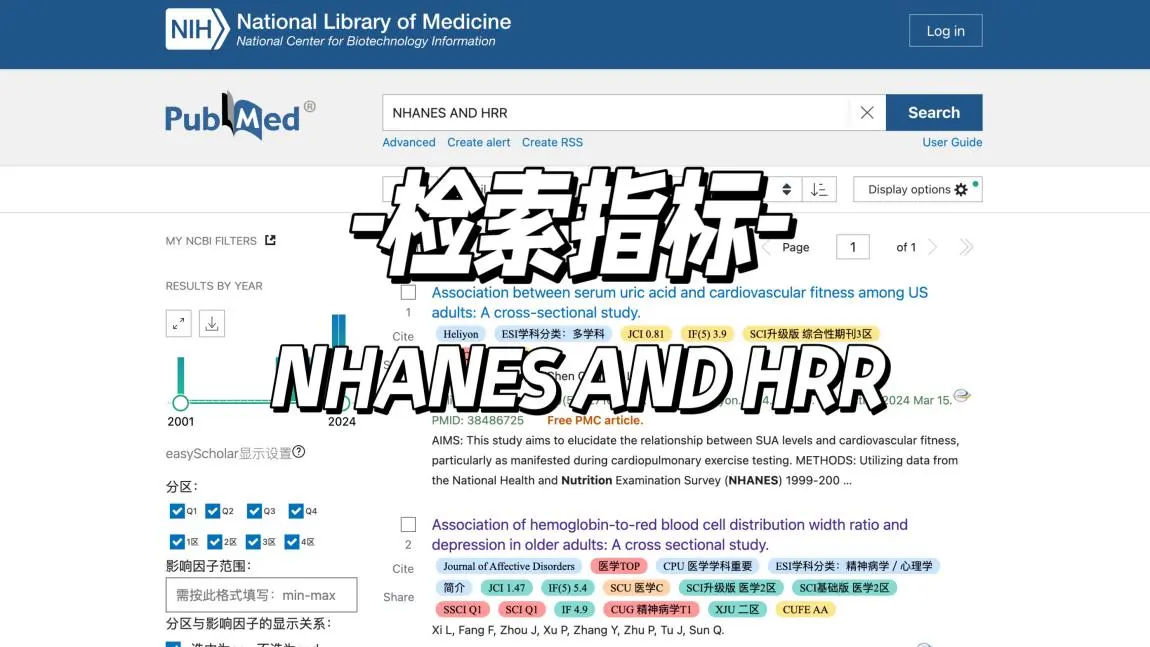Expand the results by year chart
This screenshot has height=647, width=1150.
(x=178, y=323)
